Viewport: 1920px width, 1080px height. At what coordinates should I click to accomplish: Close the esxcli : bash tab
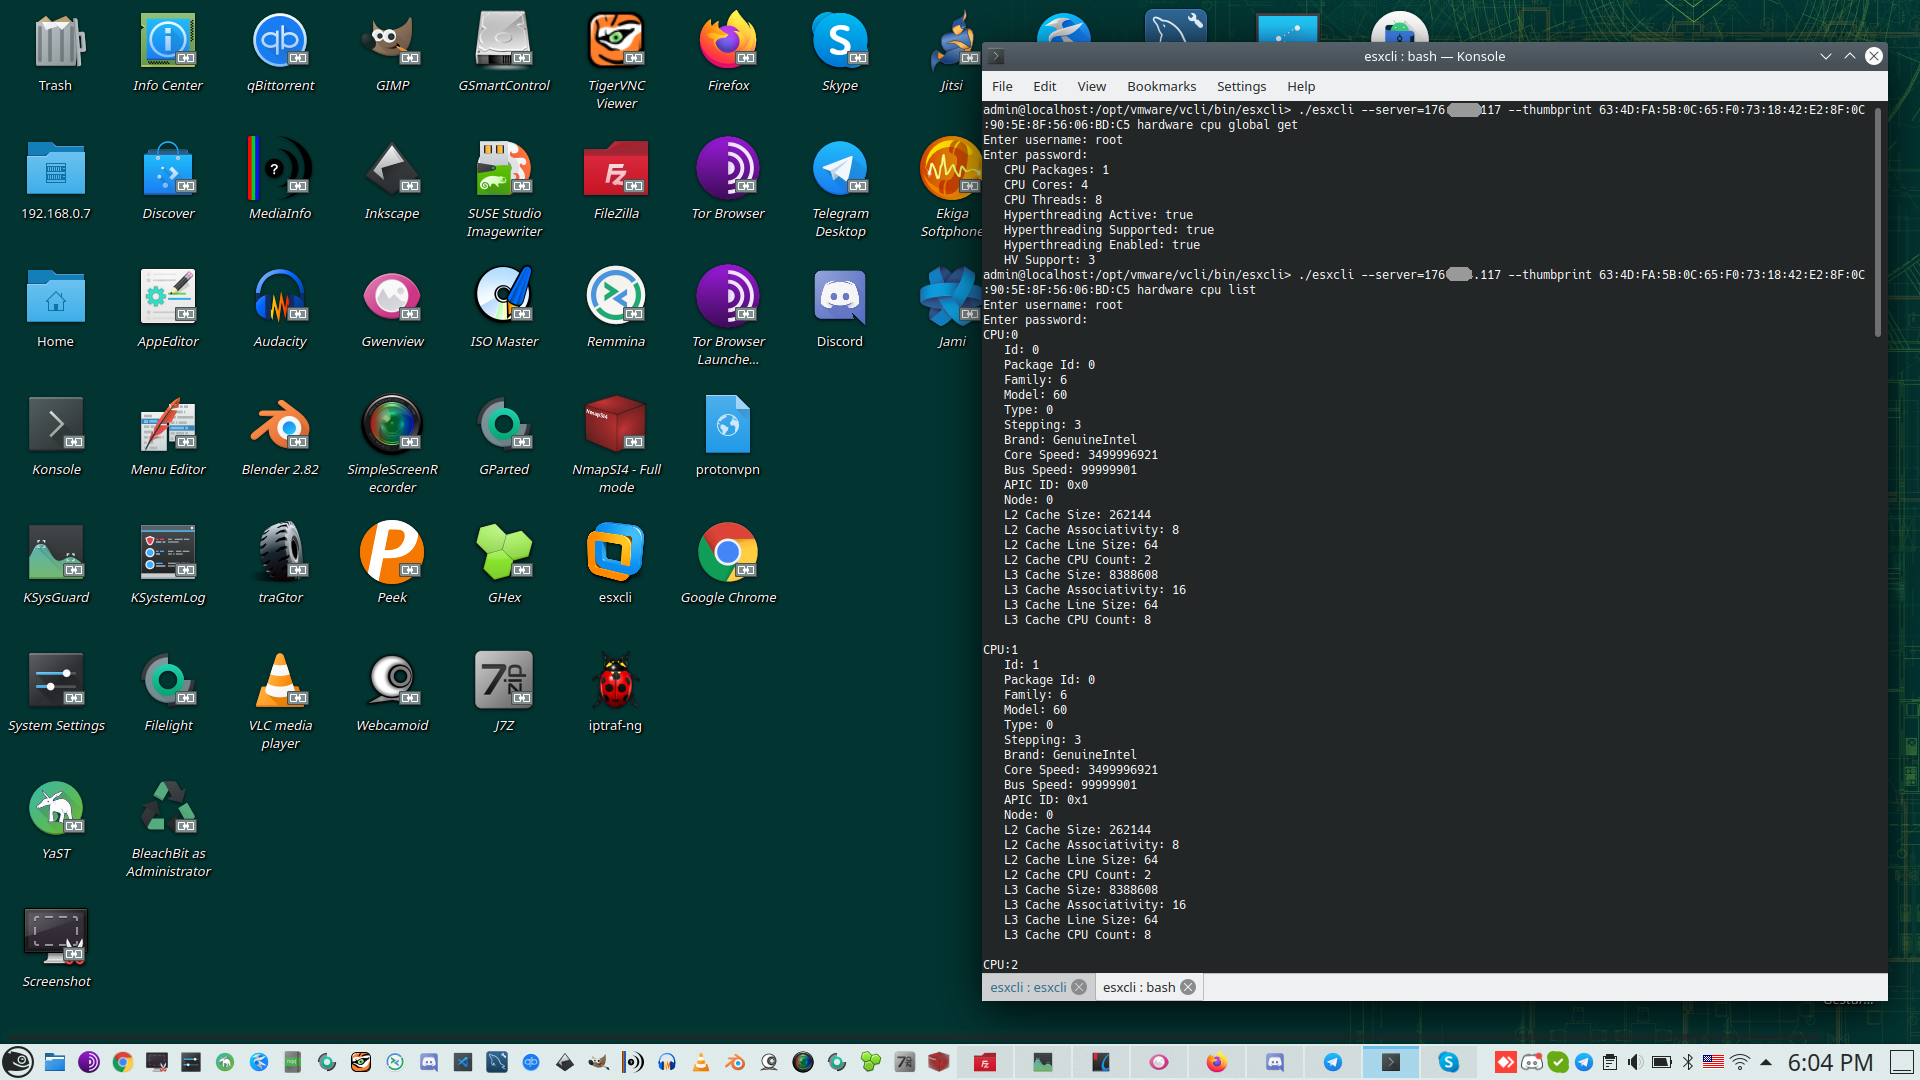click(1188, 987)
